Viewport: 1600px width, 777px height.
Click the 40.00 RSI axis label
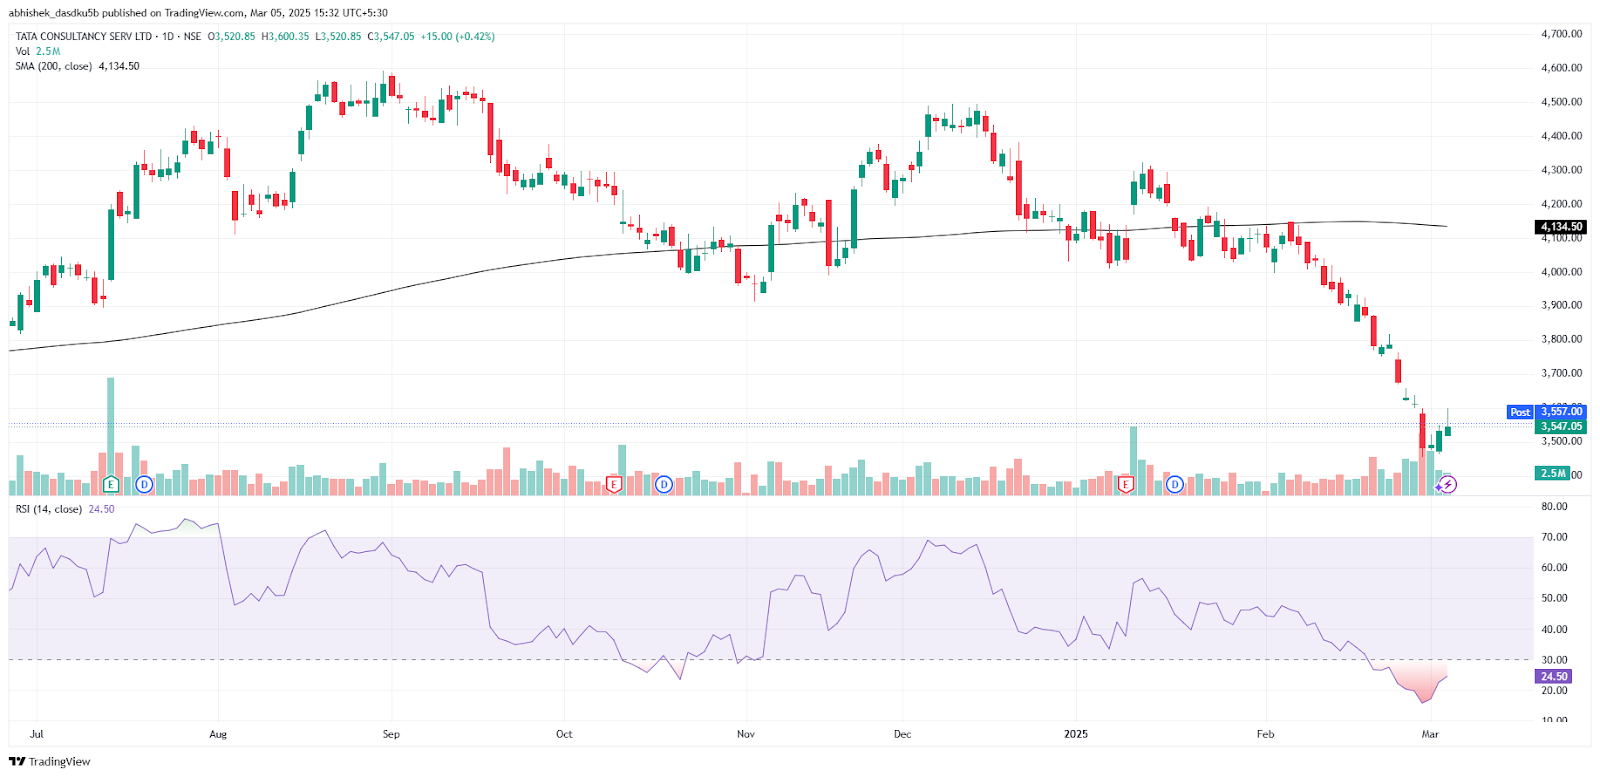click(x=1554, y=630)
